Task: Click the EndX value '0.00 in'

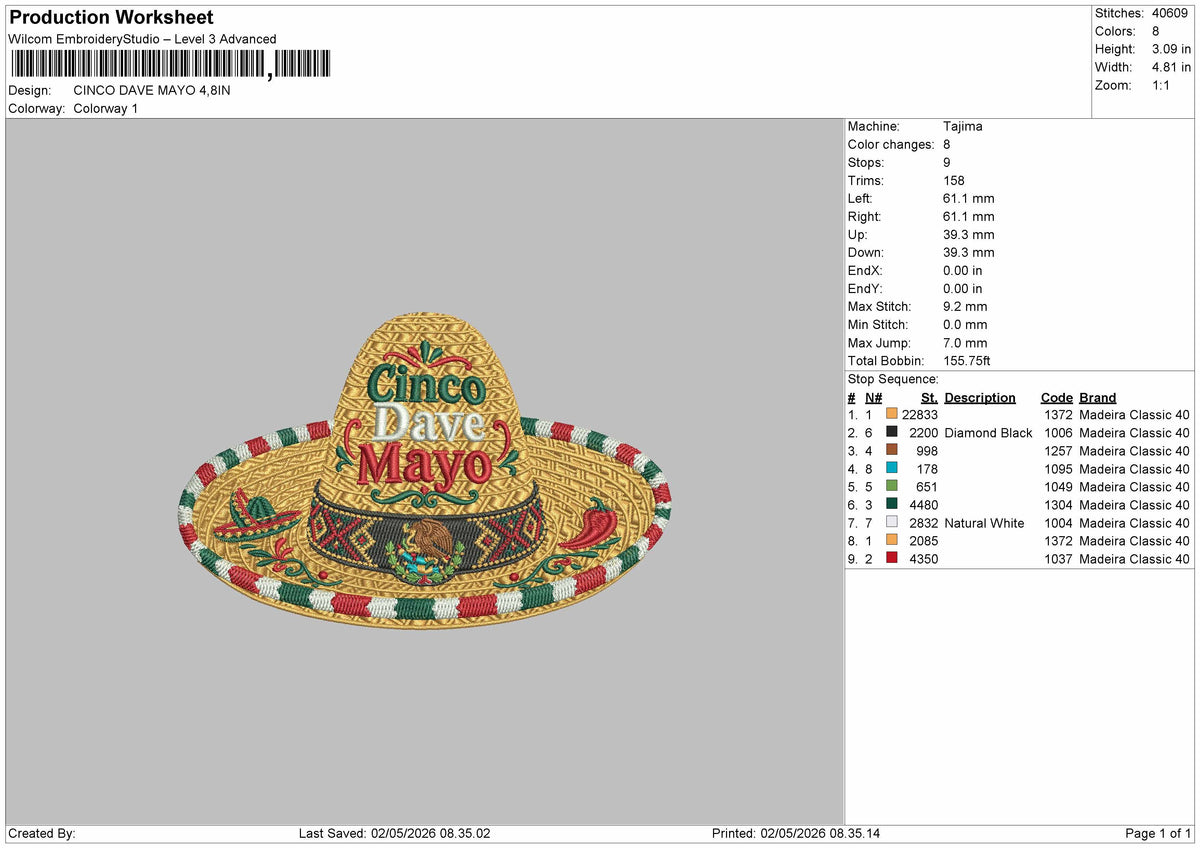Action: (963, 270)
